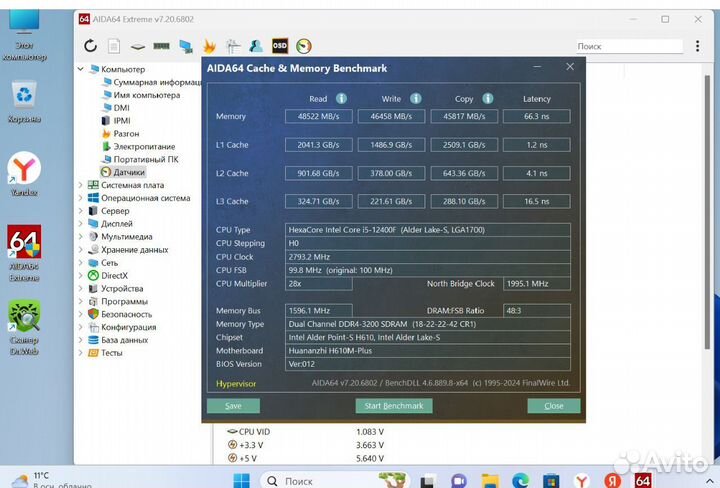Select the Конфигурация tree item
This screenshot has width=720, height=488.
tap(122, 327)
